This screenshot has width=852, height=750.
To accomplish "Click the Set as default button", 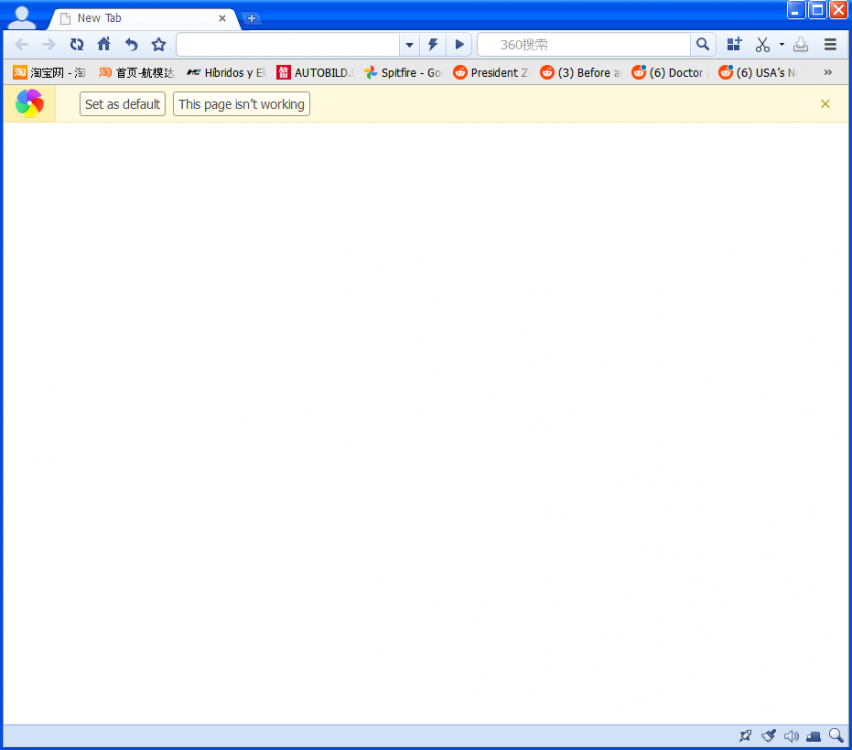I will [122, 104].
